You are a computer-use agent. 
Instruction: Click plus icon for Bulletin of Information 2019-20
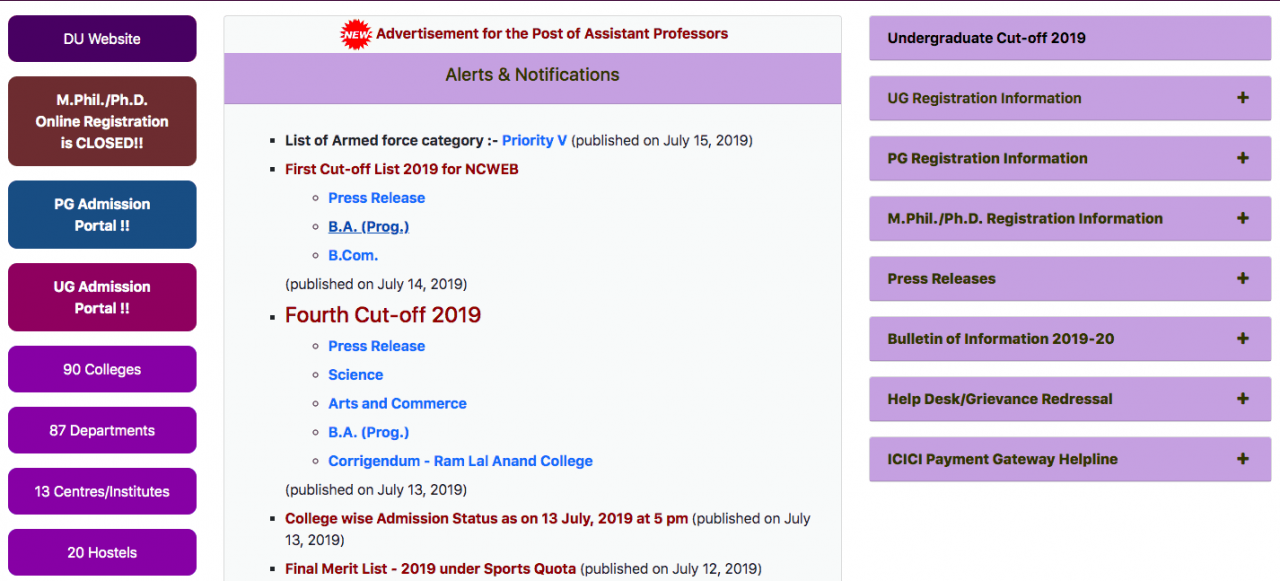1242,339
